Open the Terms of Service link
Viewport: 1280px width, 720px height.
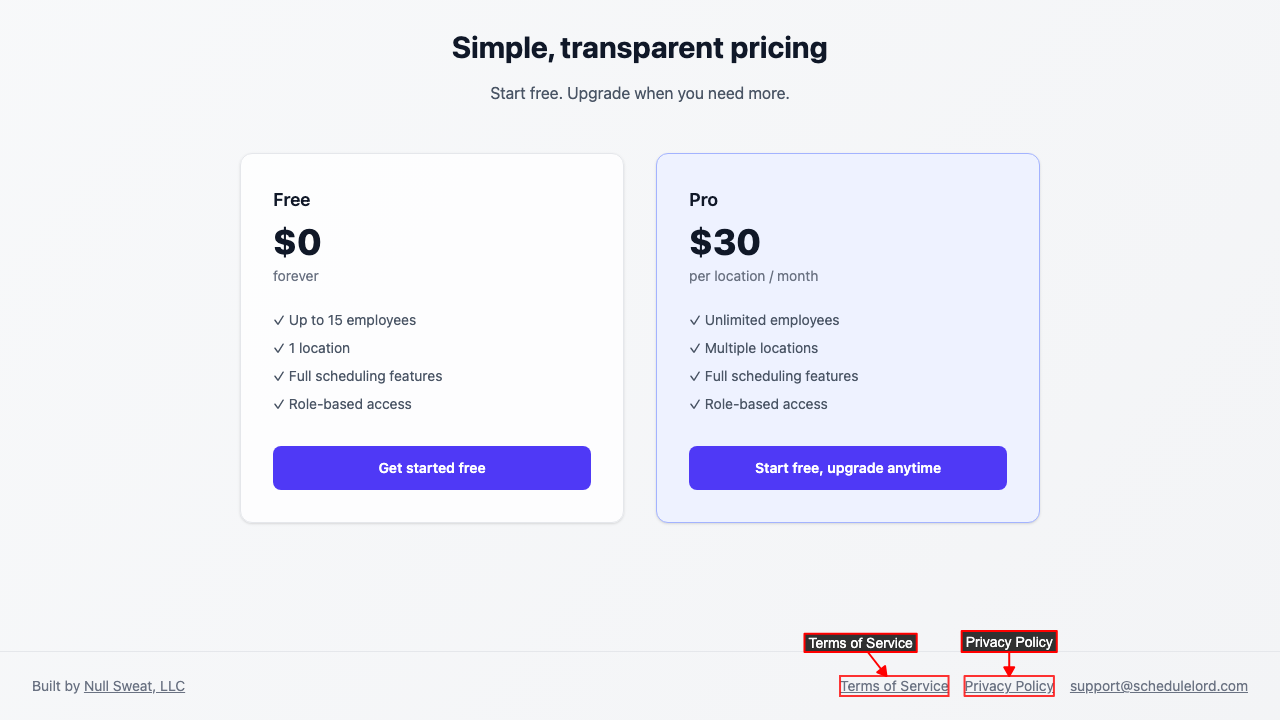894,686
